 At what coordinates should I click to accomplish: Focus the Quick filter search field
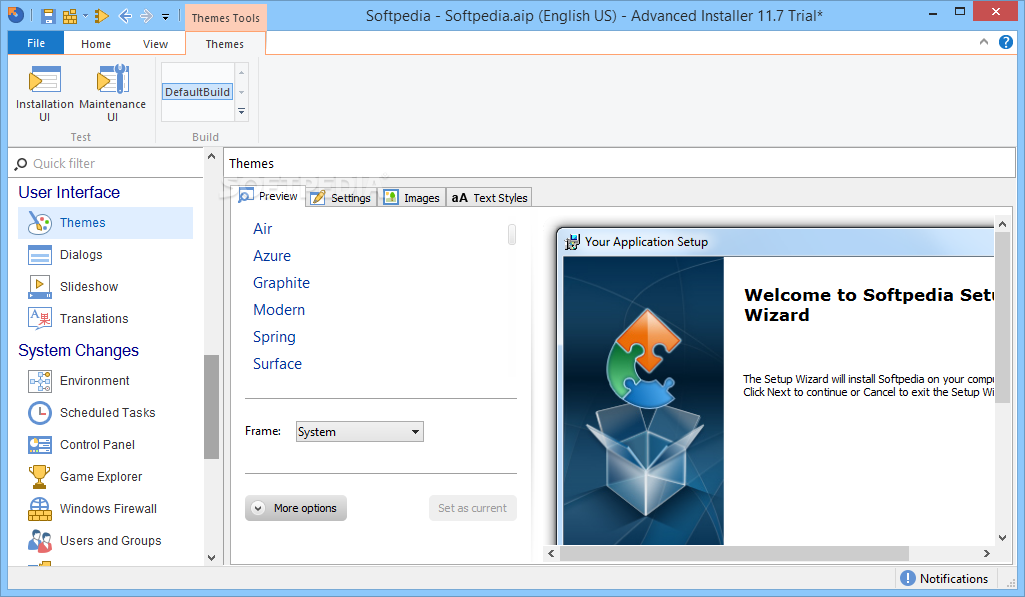pyautogui.click(x=108, y=163)
